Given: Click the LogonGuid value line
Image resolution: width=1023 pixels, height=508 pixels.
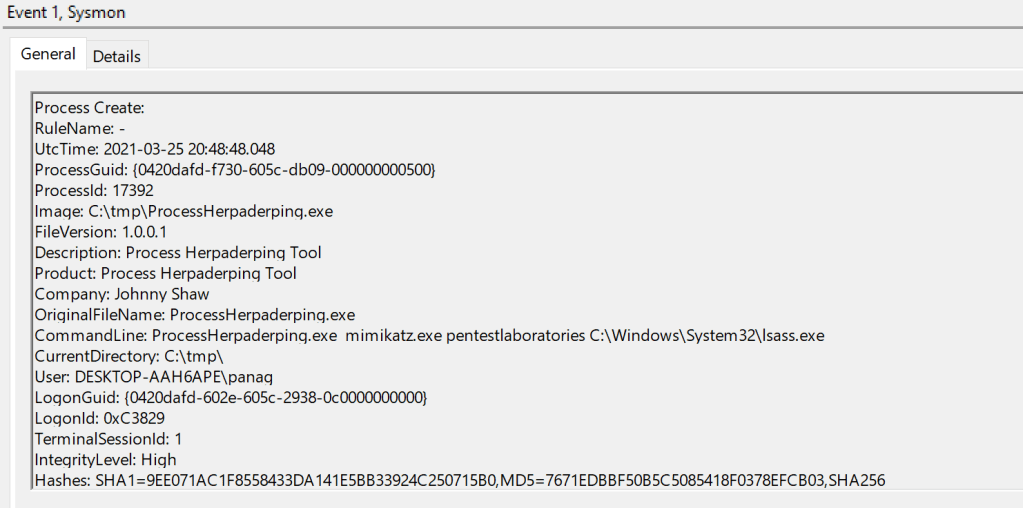Looking at the screenshot, I should pyautogui.click(x=230, y=398).
